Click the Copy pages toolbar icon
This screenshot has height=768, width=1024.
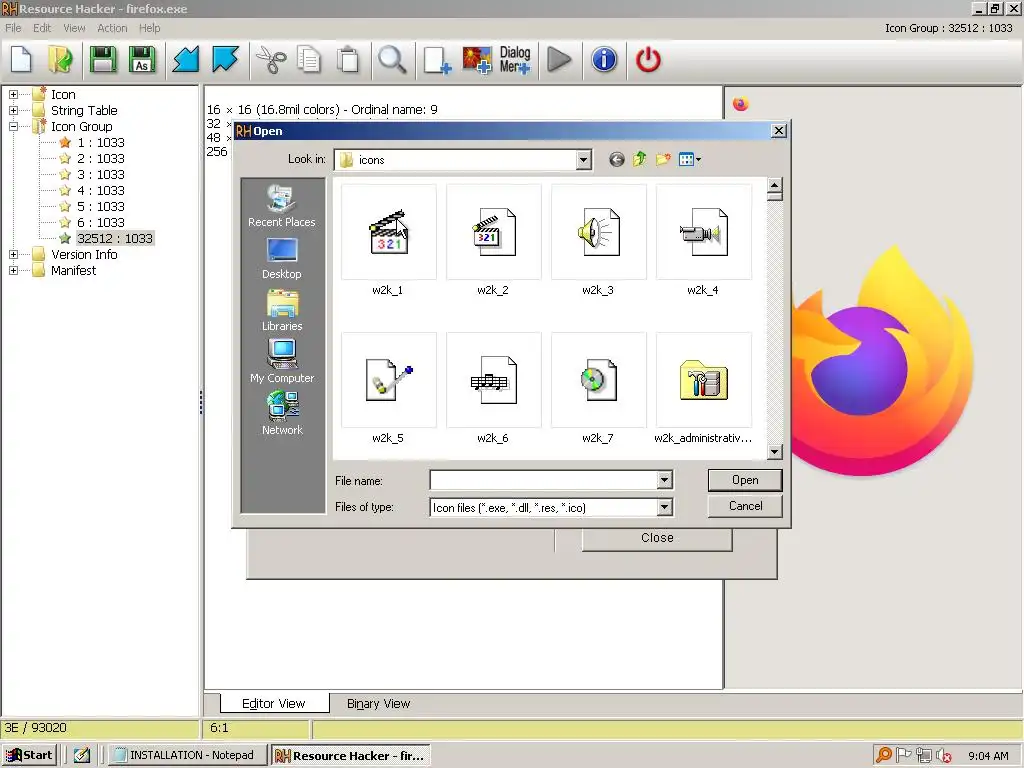(309, 59)
